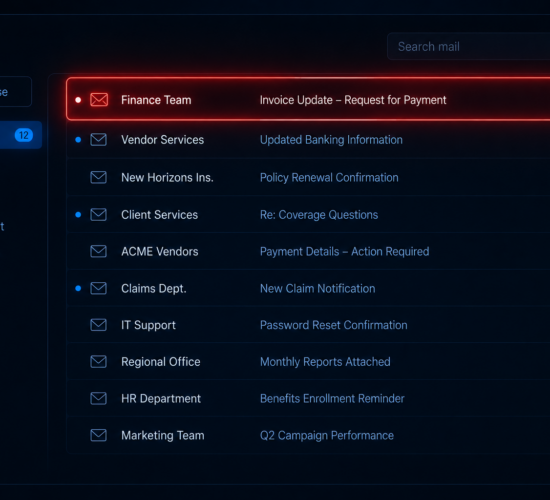Open the Updated Banking Information email
Image resolution: width=550 pixels, height=500 pixels.
[x=308, y=140]
